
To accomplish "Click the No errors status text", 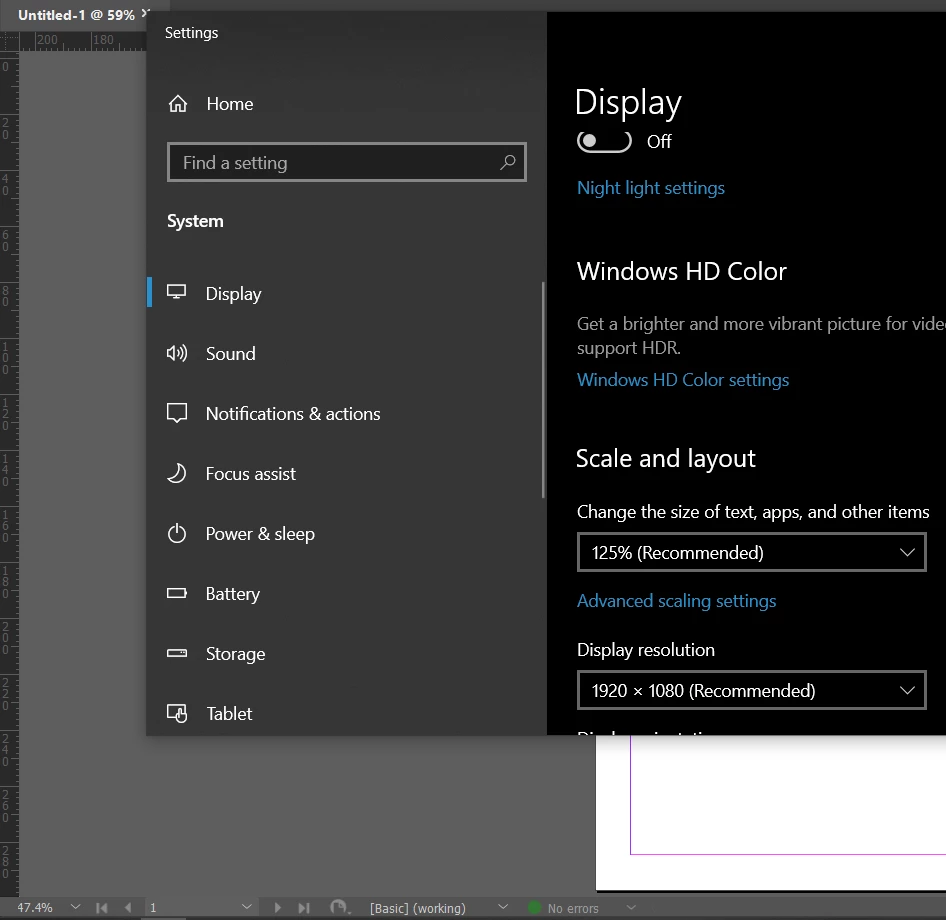I will (573, 908).
